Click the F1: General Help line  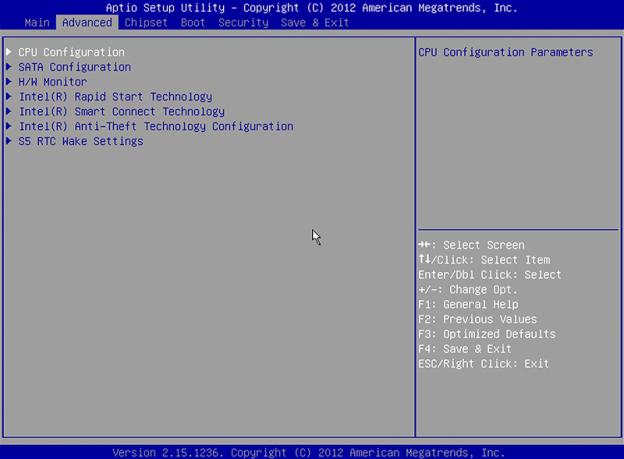468,304
